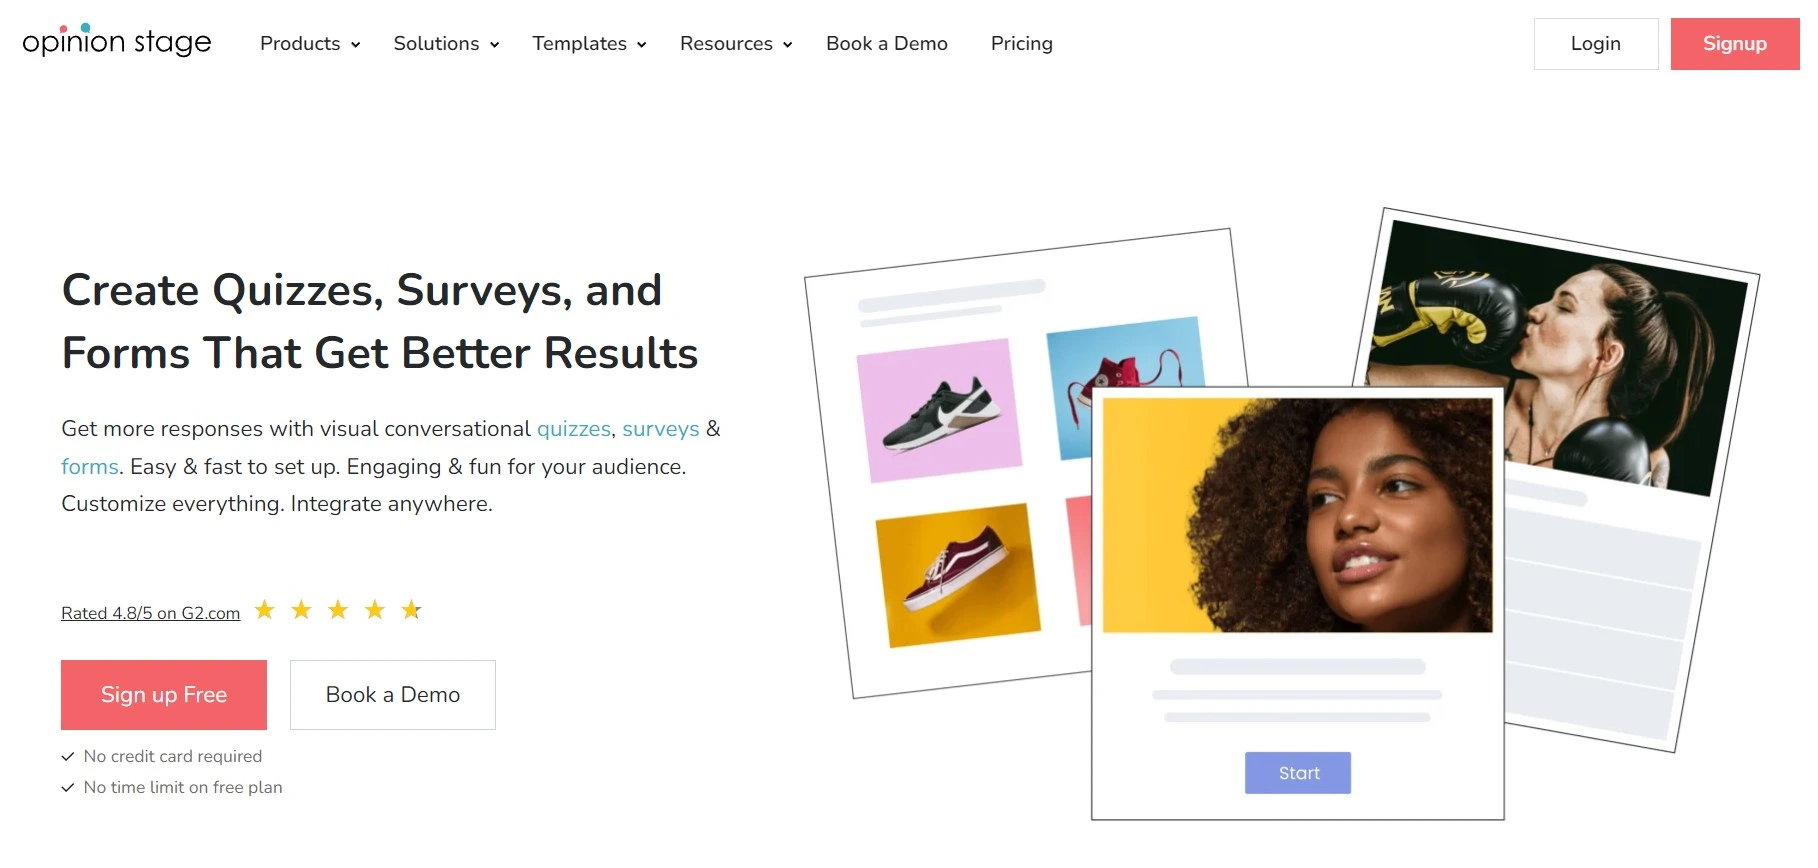Click the red Signup button
Image resolution: width=1818 pixels, height=868 pixels.
(x=1735, y=44)
